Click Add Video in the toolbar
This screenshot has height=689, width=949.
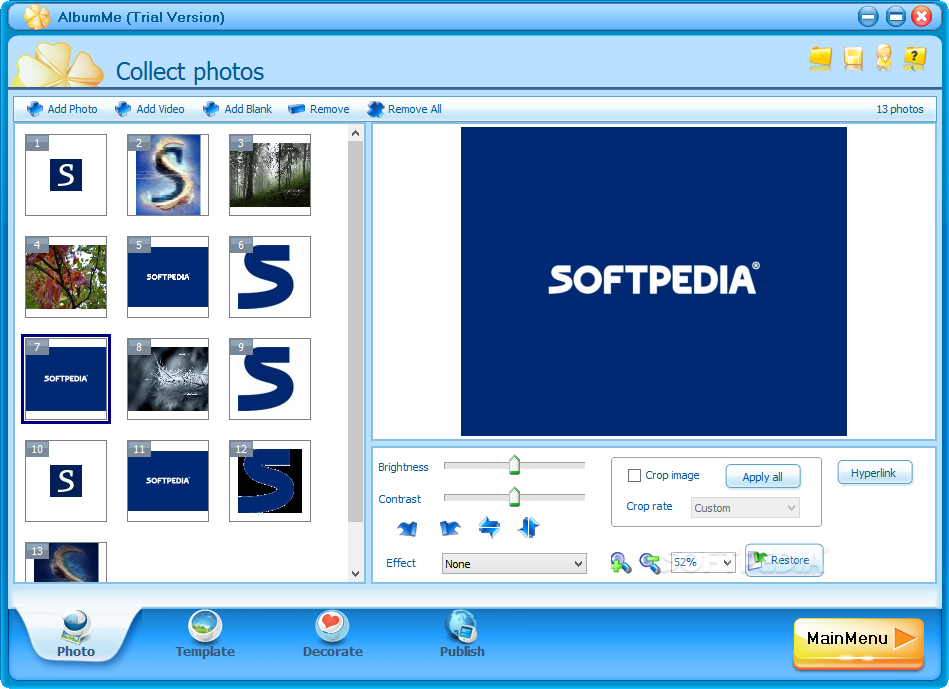point(149,109)
